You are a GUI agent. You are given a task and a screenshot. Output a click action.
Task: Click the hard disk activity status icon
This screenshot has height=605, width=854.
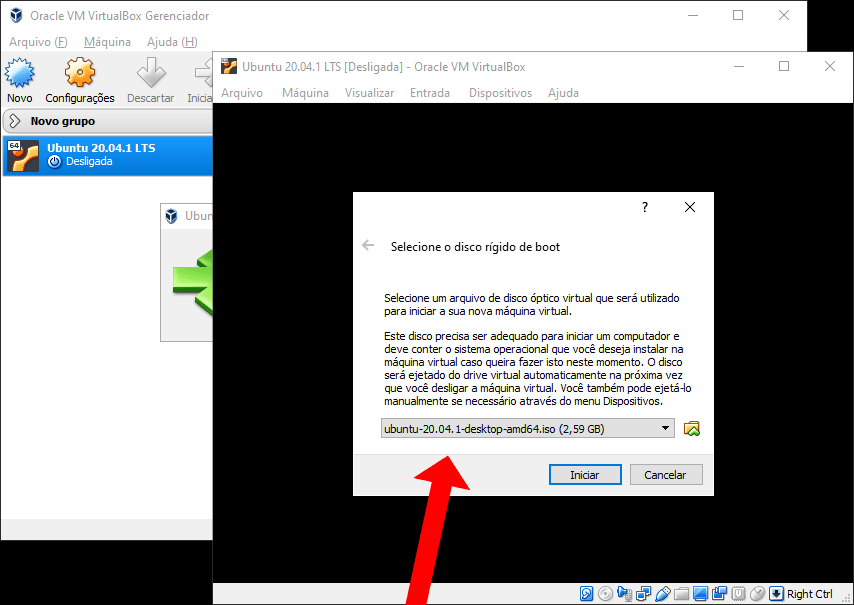(x=587, y=594)
